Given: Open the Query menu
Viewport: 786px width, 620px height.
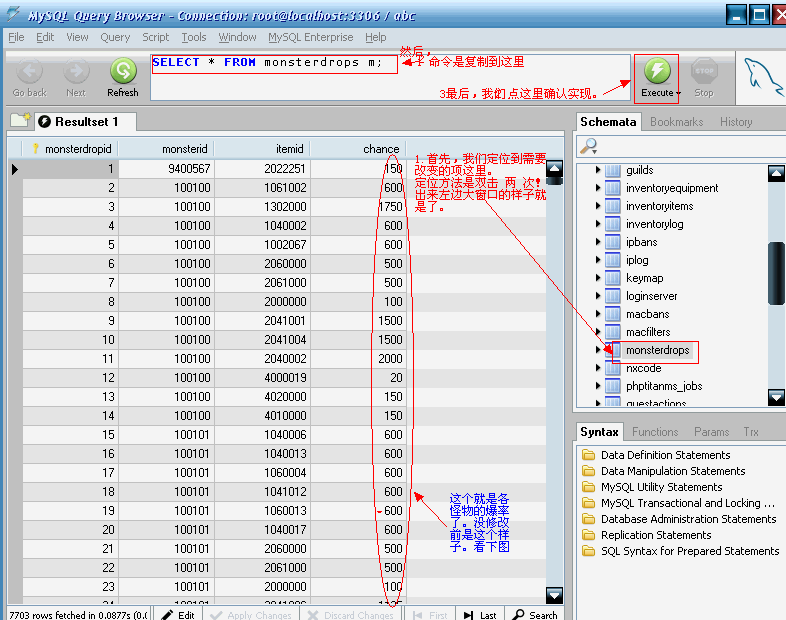Looking at the screenshot, I should (x=115, y=37).
